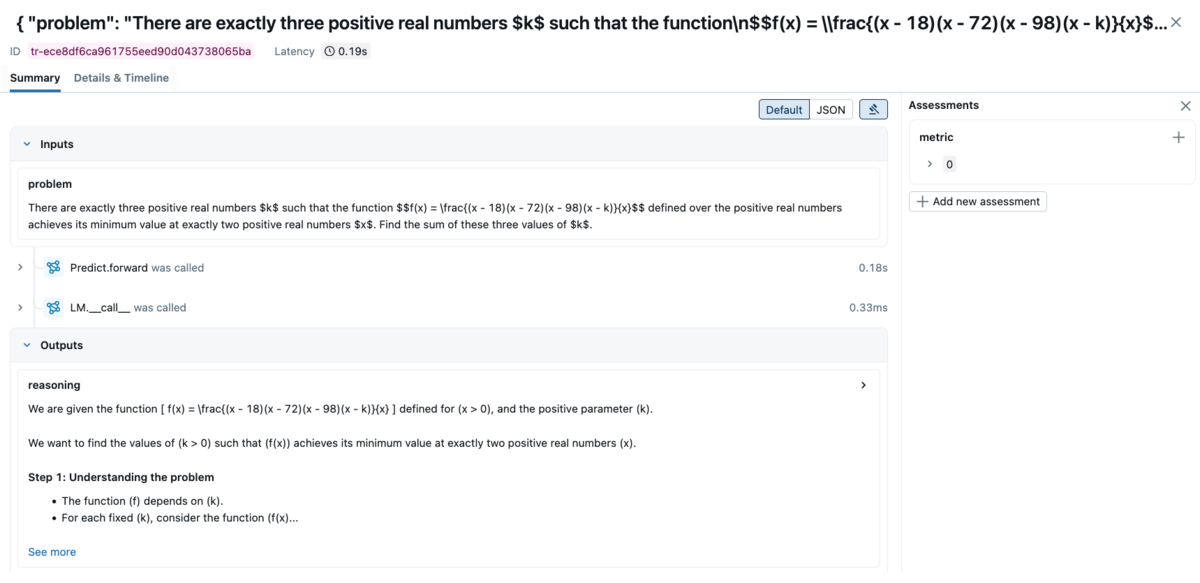The height and width of the screenshot is (583, 1200).
Task: Open the Summary tab
Action: point(35,78)
